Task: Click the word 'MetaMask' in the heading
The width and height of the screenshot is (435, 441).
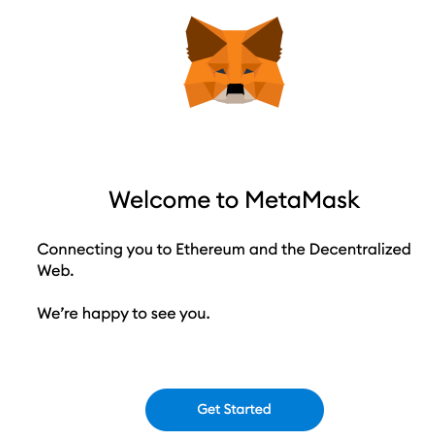Action: (x=302, y=200)
